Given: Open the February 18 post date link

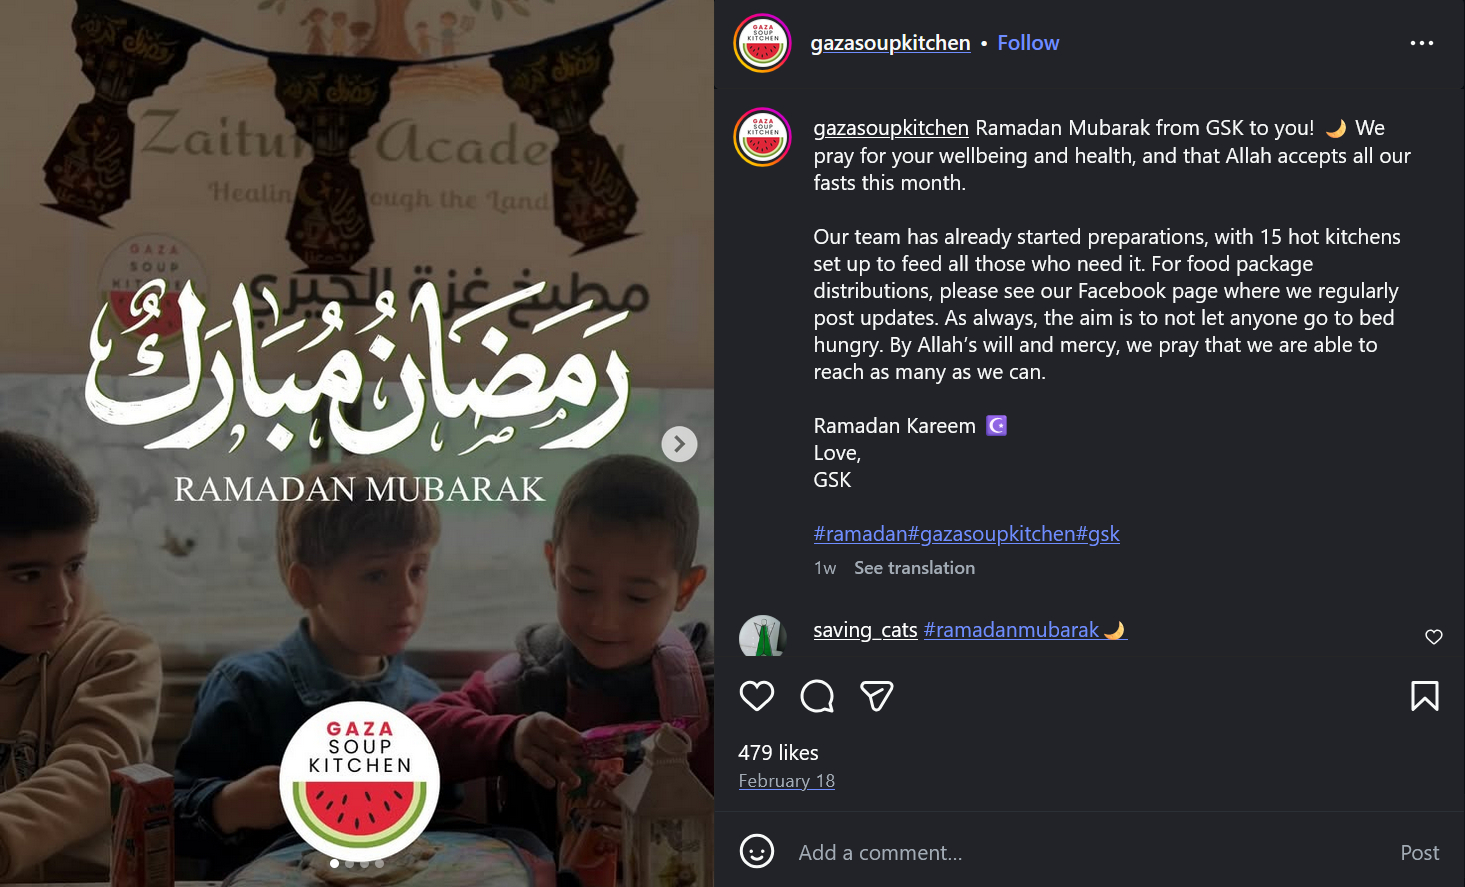Looking at the screenshot, I should tap(787, 781).
